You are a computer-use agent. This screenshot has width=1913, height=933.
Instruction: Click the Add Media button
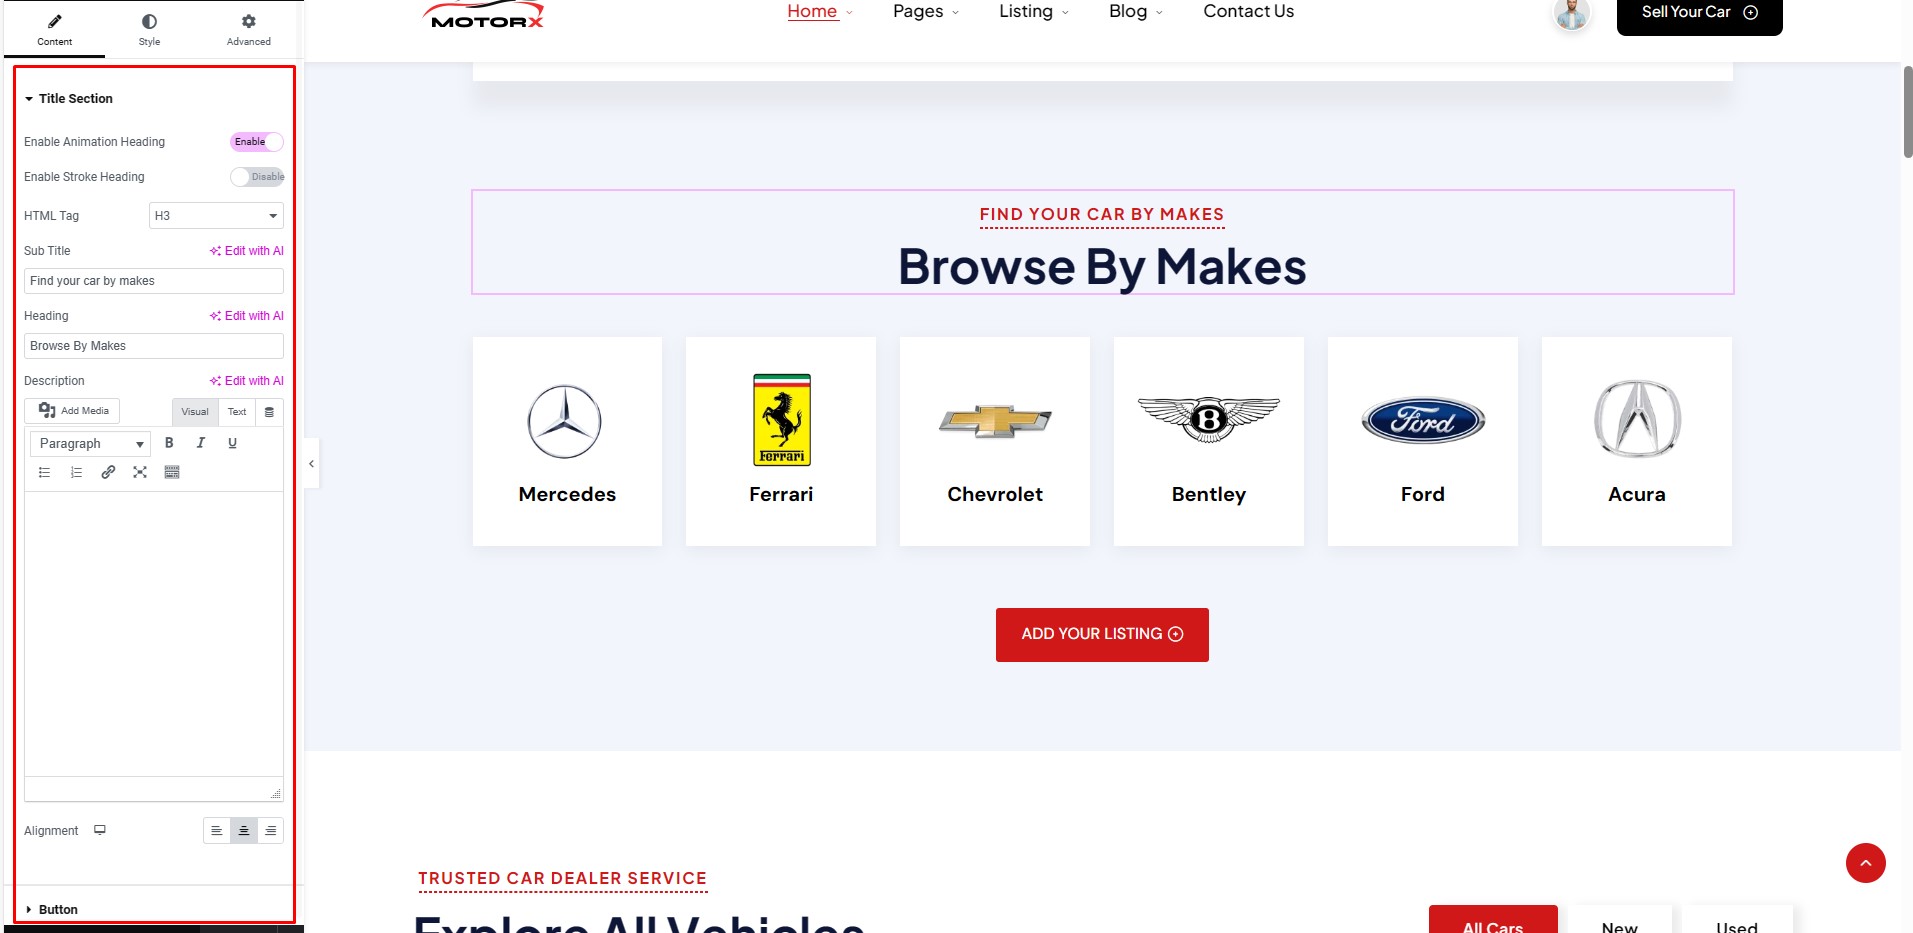(72, 411)
